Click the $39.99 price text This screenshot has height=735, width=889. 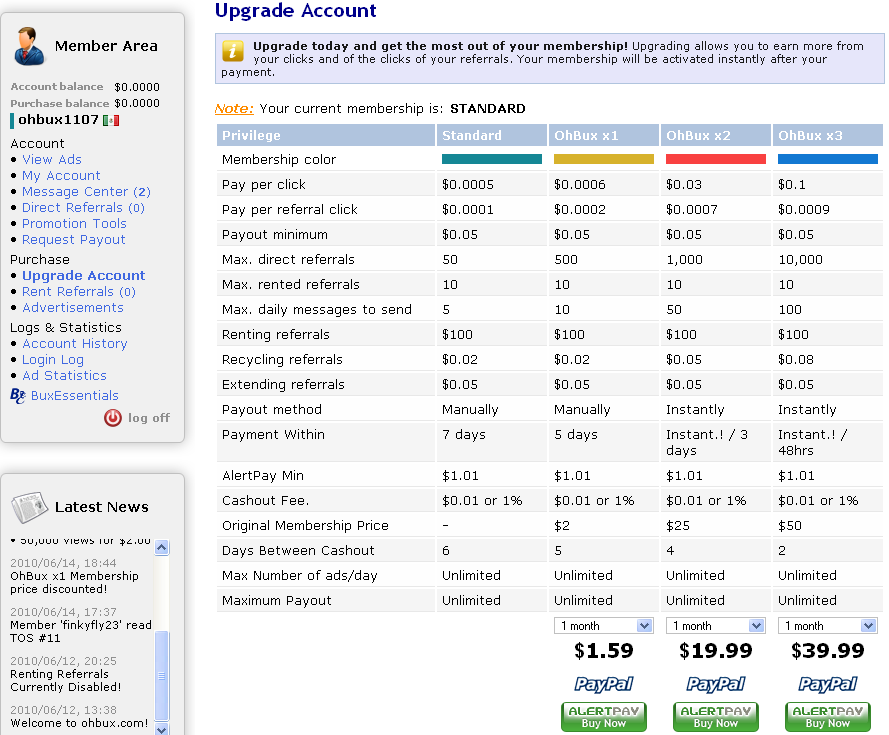[827, 650]
